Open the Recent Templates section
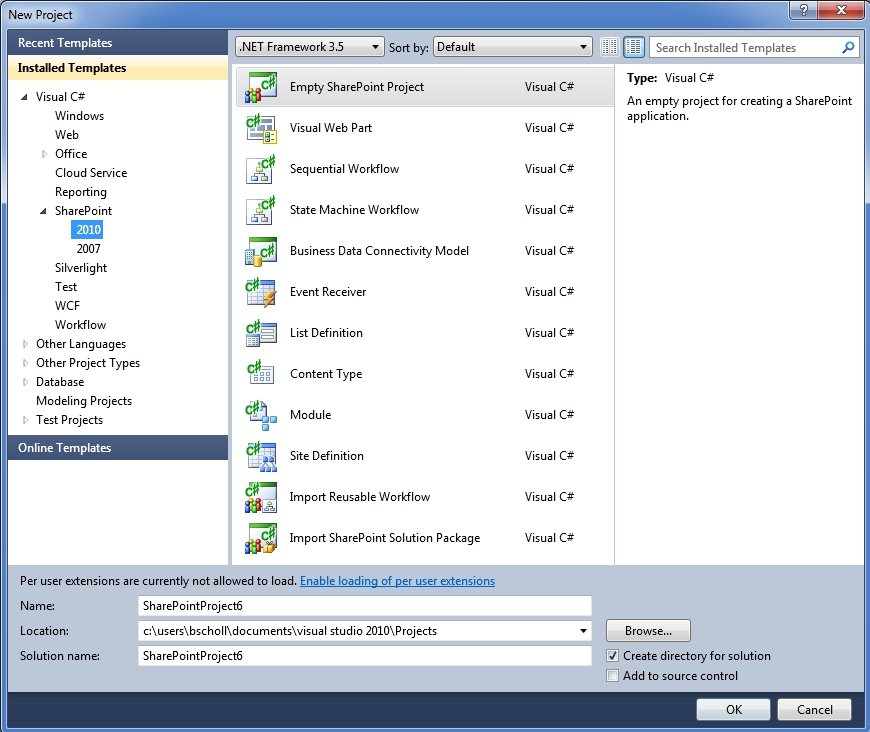Viewport: 870px width, 732px height. point(118,43)
